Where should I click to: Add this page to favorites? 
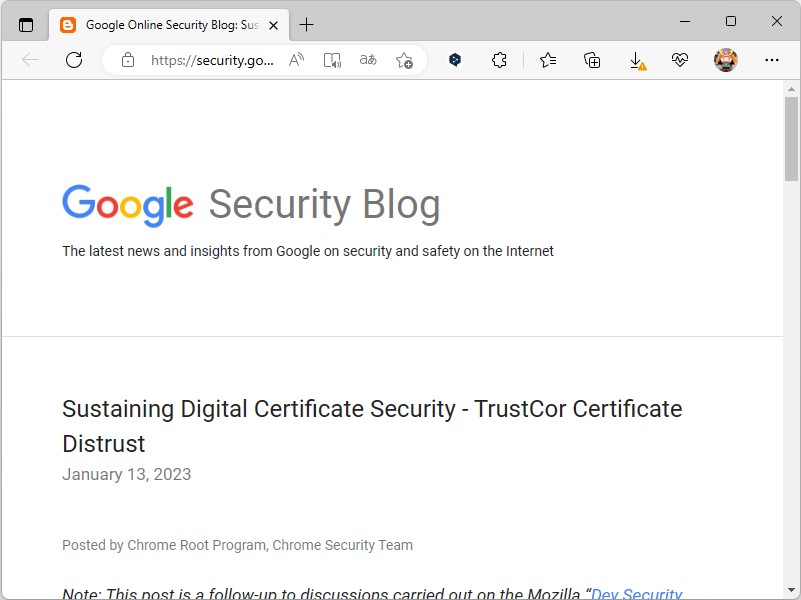click(405, 60)
